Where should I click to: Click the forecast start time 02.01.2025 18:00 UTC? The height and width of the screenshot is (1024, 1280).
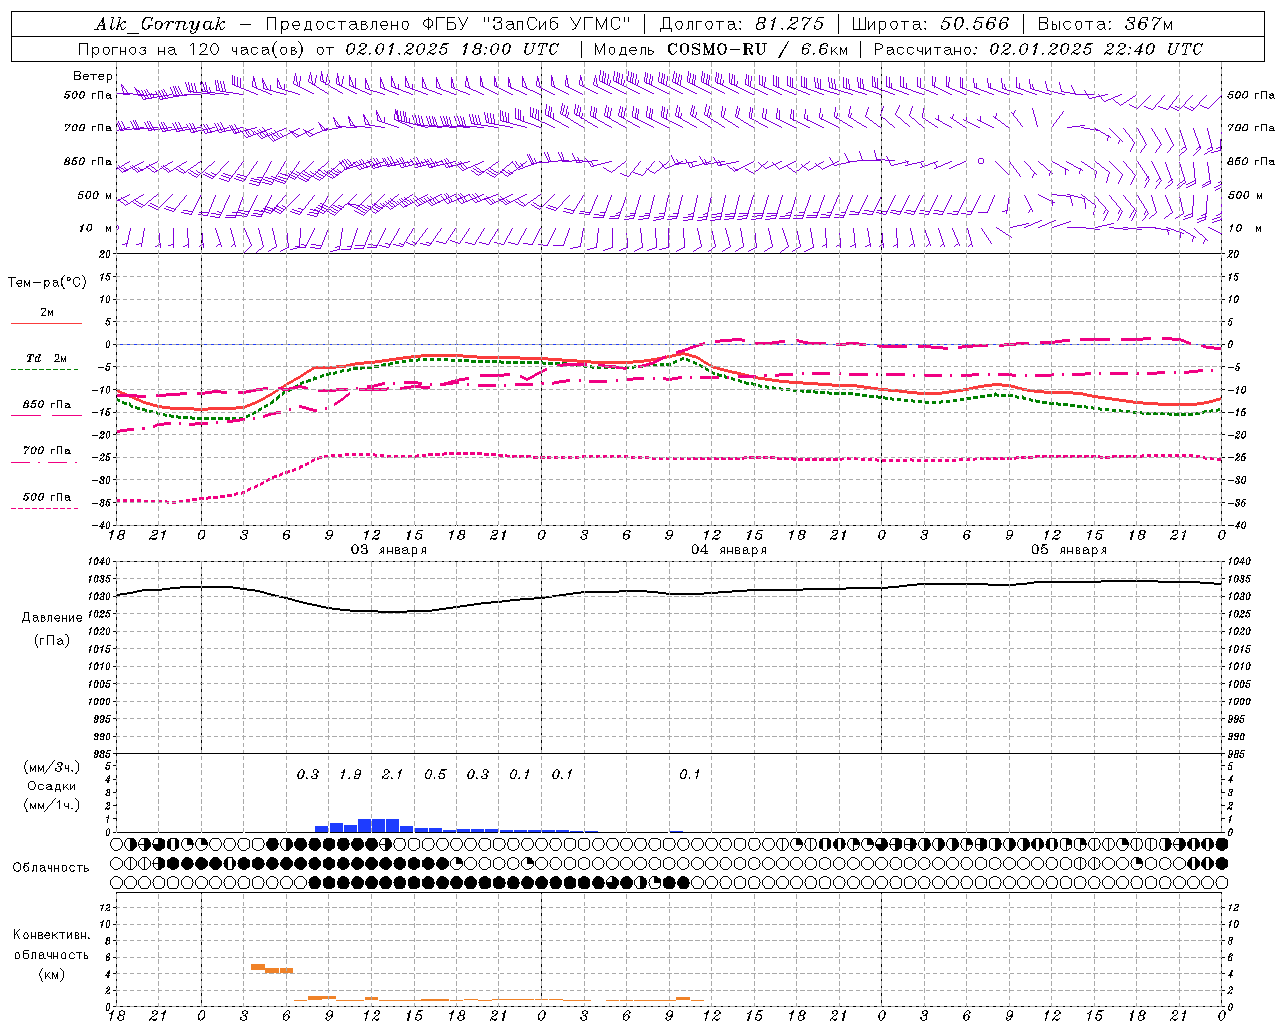(x=452, y=49)
